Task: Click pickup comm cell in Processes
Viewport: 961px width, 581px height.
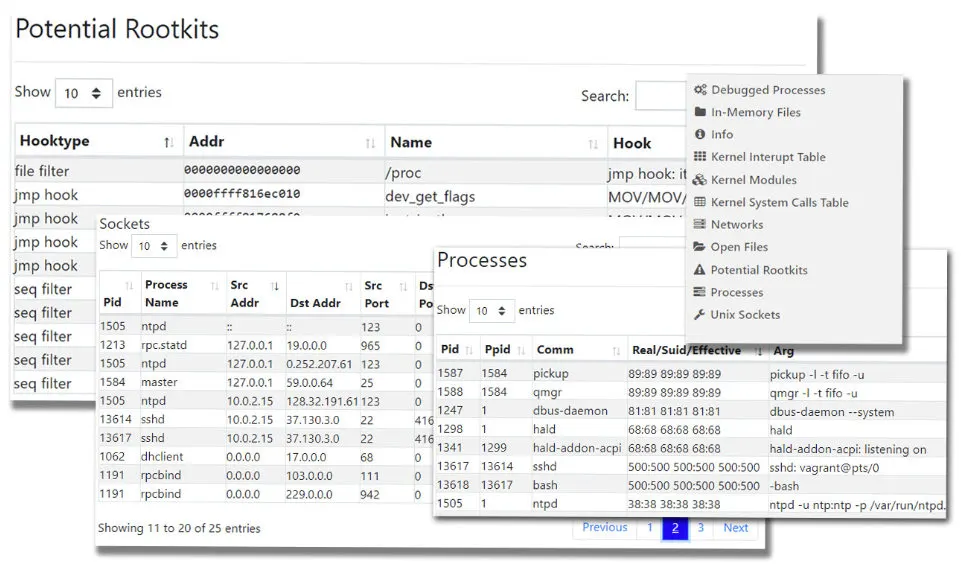Action: pos(550,373)
